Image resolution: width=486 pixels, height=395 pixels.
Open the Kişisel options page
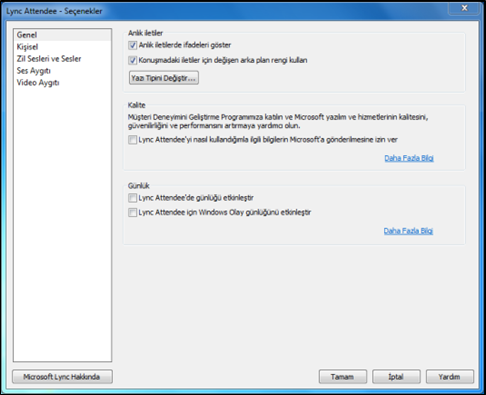(x=62, y=47)
